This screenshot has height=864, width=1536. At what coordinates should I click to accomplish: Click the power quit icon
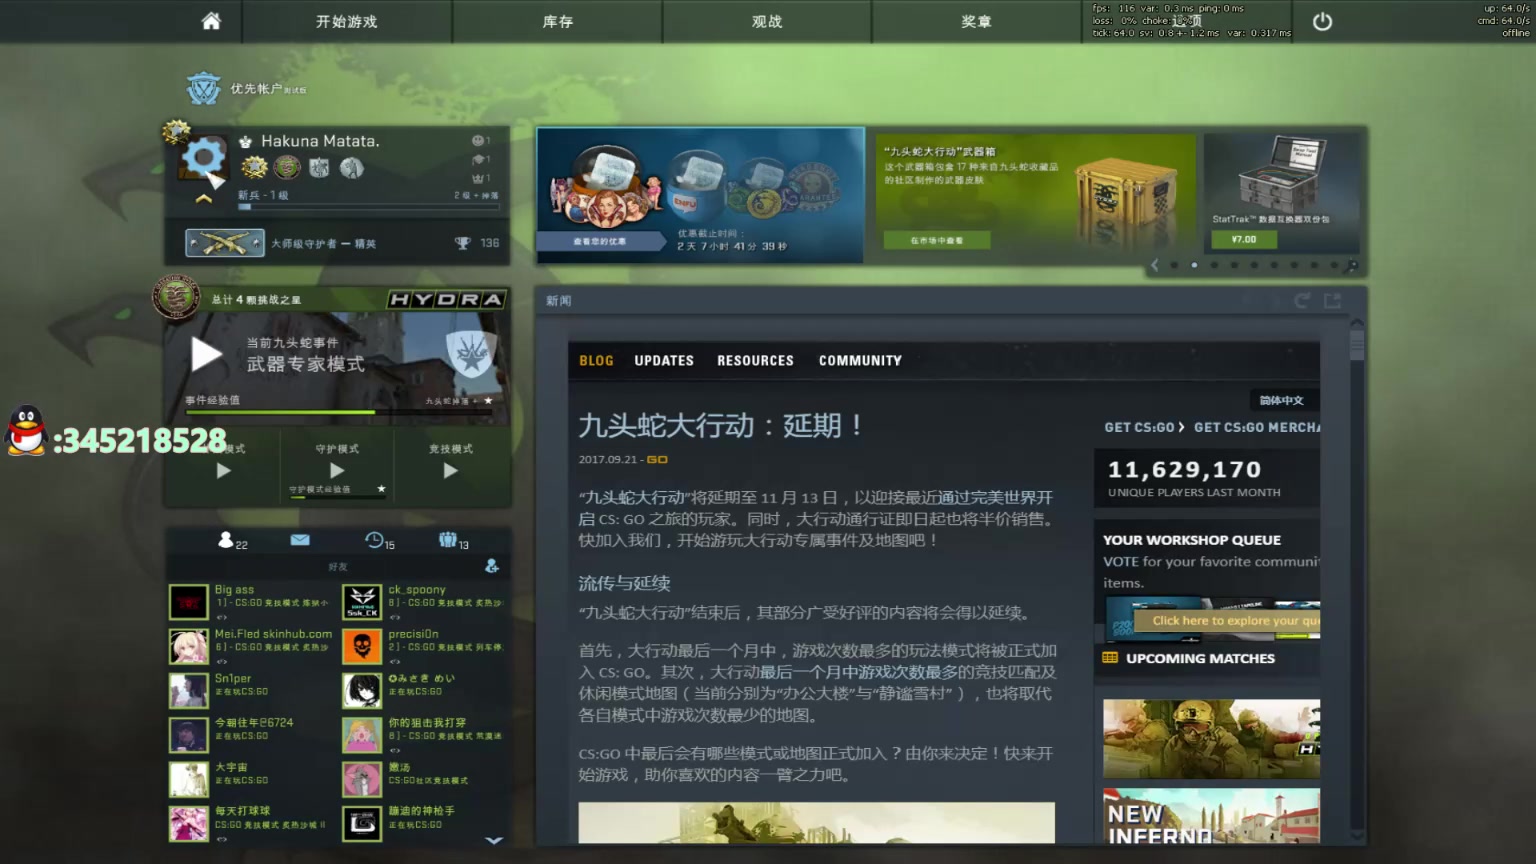(1322, 21)
